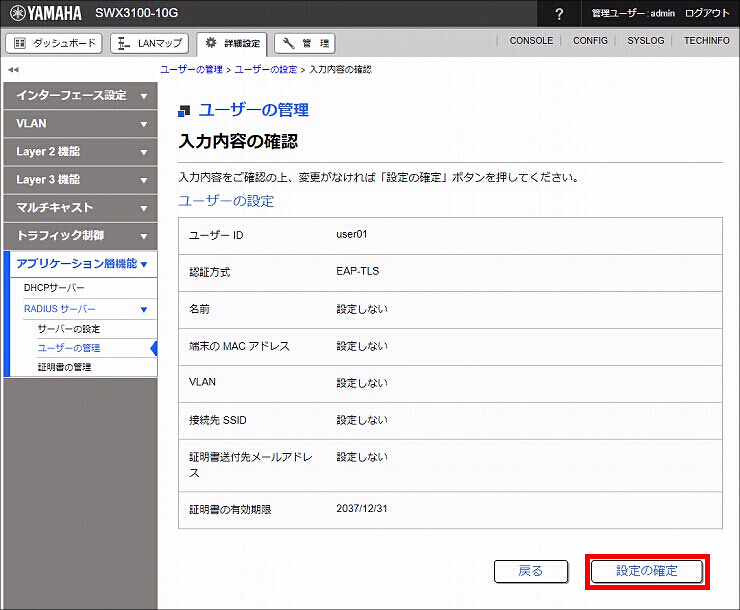This screenshot has width=740, height=610.
Task: Click the wrench icon on 管理 tab
Action: 288,43
